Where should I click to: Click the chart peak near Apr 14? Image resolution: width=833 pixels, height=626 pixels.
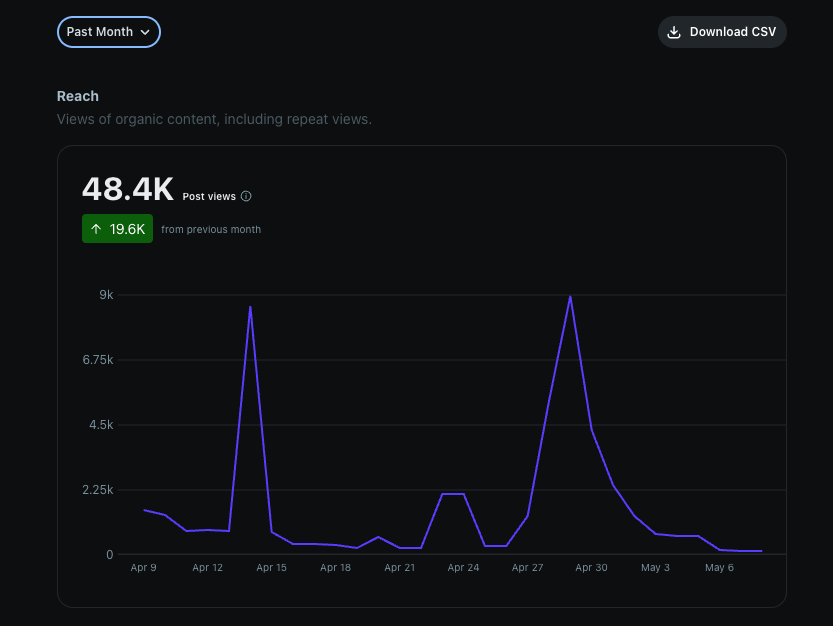(250, 307)
